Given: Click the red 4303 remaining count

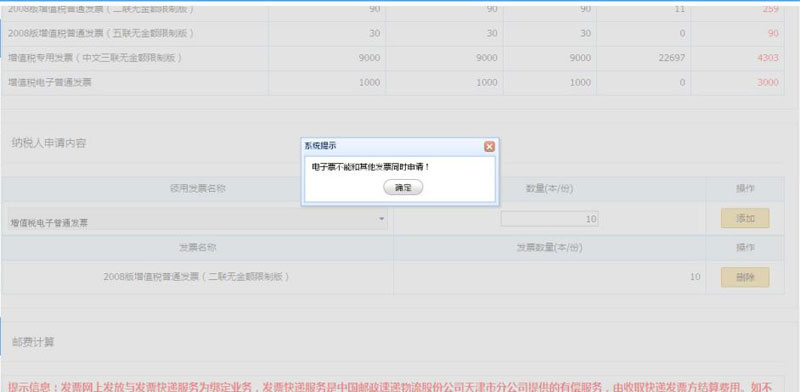Looking at the screenshot, I should point(768,58).
